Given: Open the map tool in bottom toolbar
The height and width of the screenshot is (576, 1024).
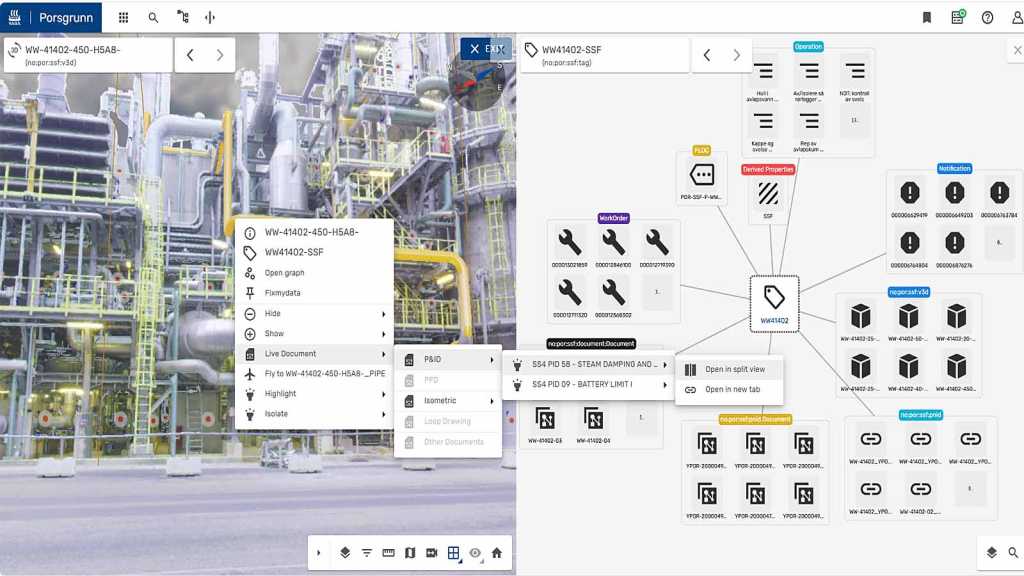Looking at the screenshot, I should click(x=410, y=552).
